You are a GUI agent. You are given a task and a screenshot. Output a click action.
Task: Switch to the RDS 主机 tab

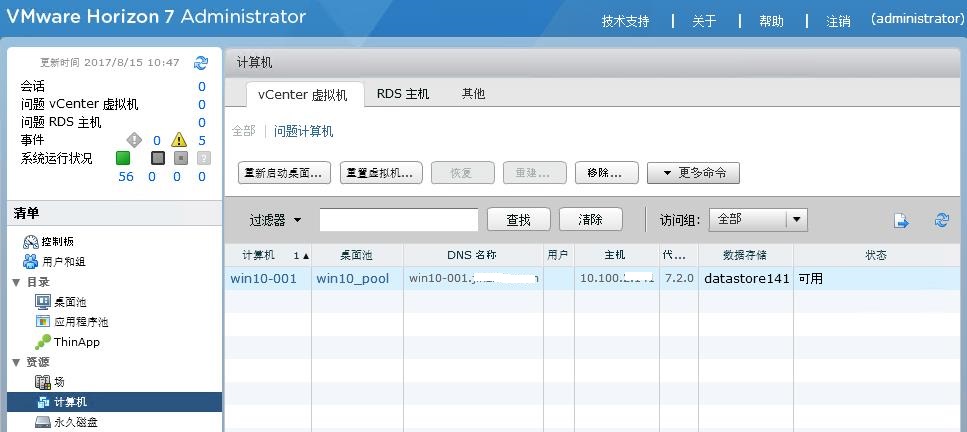click(x=403, y=94)
